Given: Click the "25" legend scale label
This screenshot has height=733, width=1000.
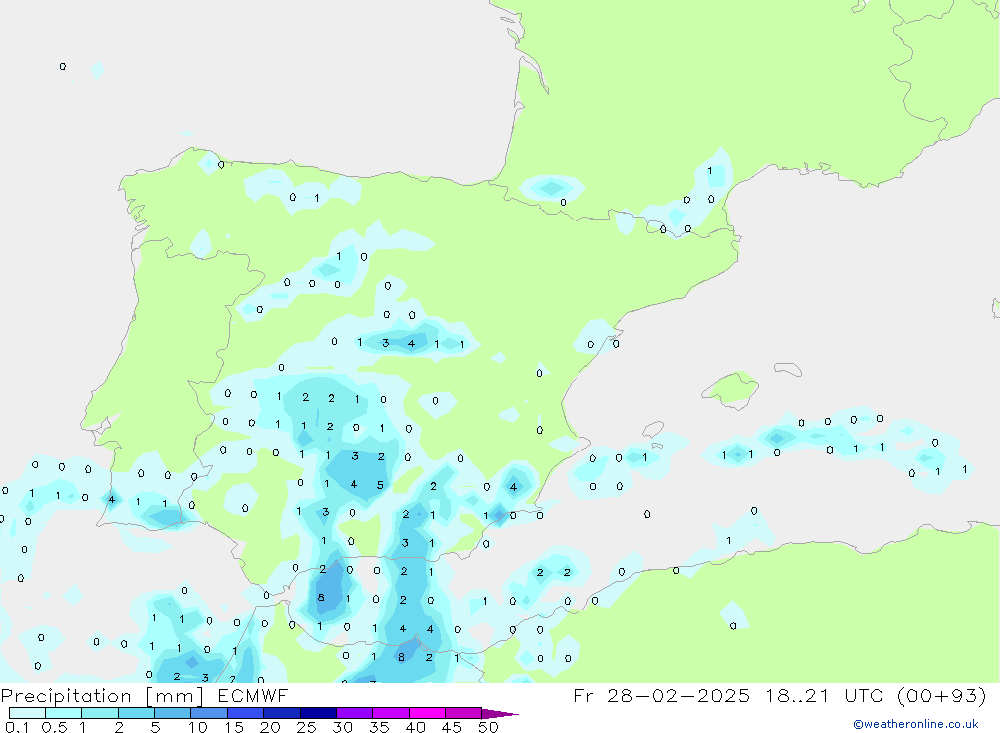Looking at the screenshot, I should coord(306,727).
